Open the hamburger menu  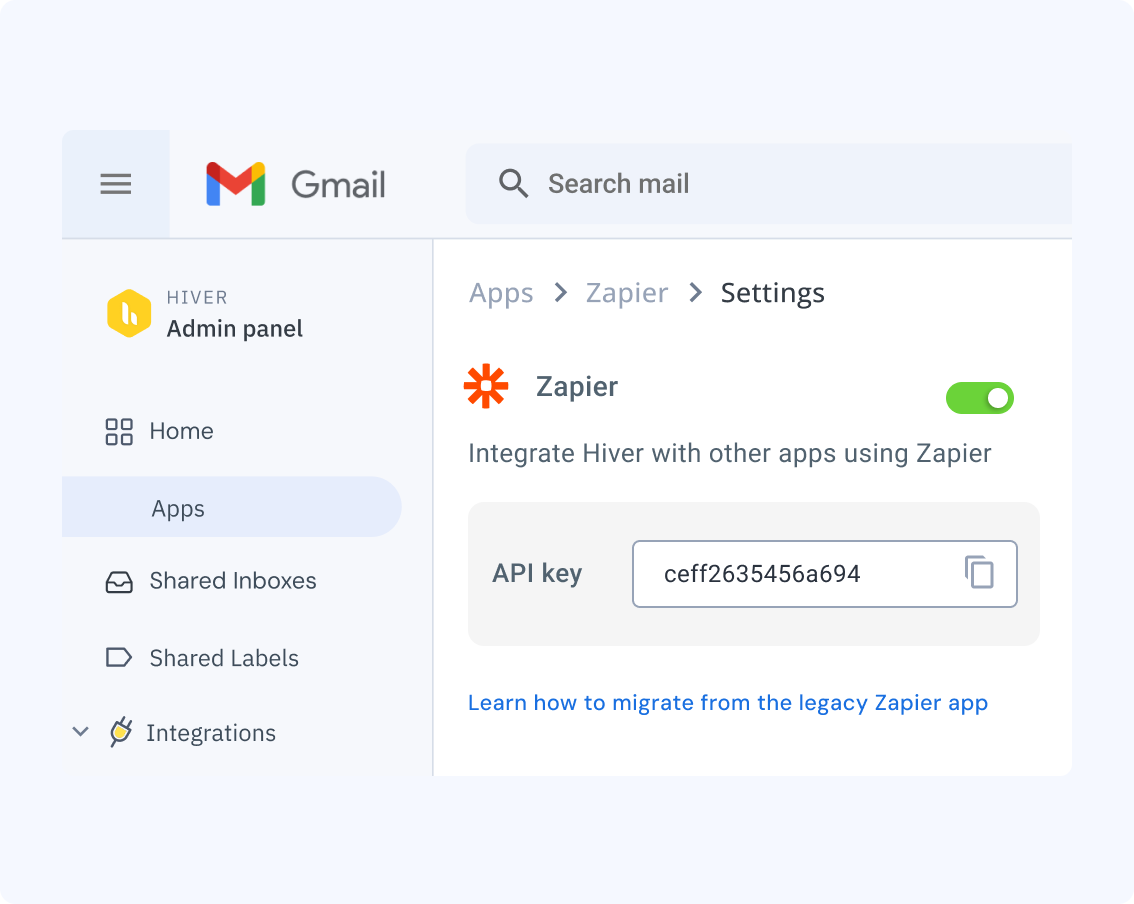pyautogui.click(x=115, y=183)
